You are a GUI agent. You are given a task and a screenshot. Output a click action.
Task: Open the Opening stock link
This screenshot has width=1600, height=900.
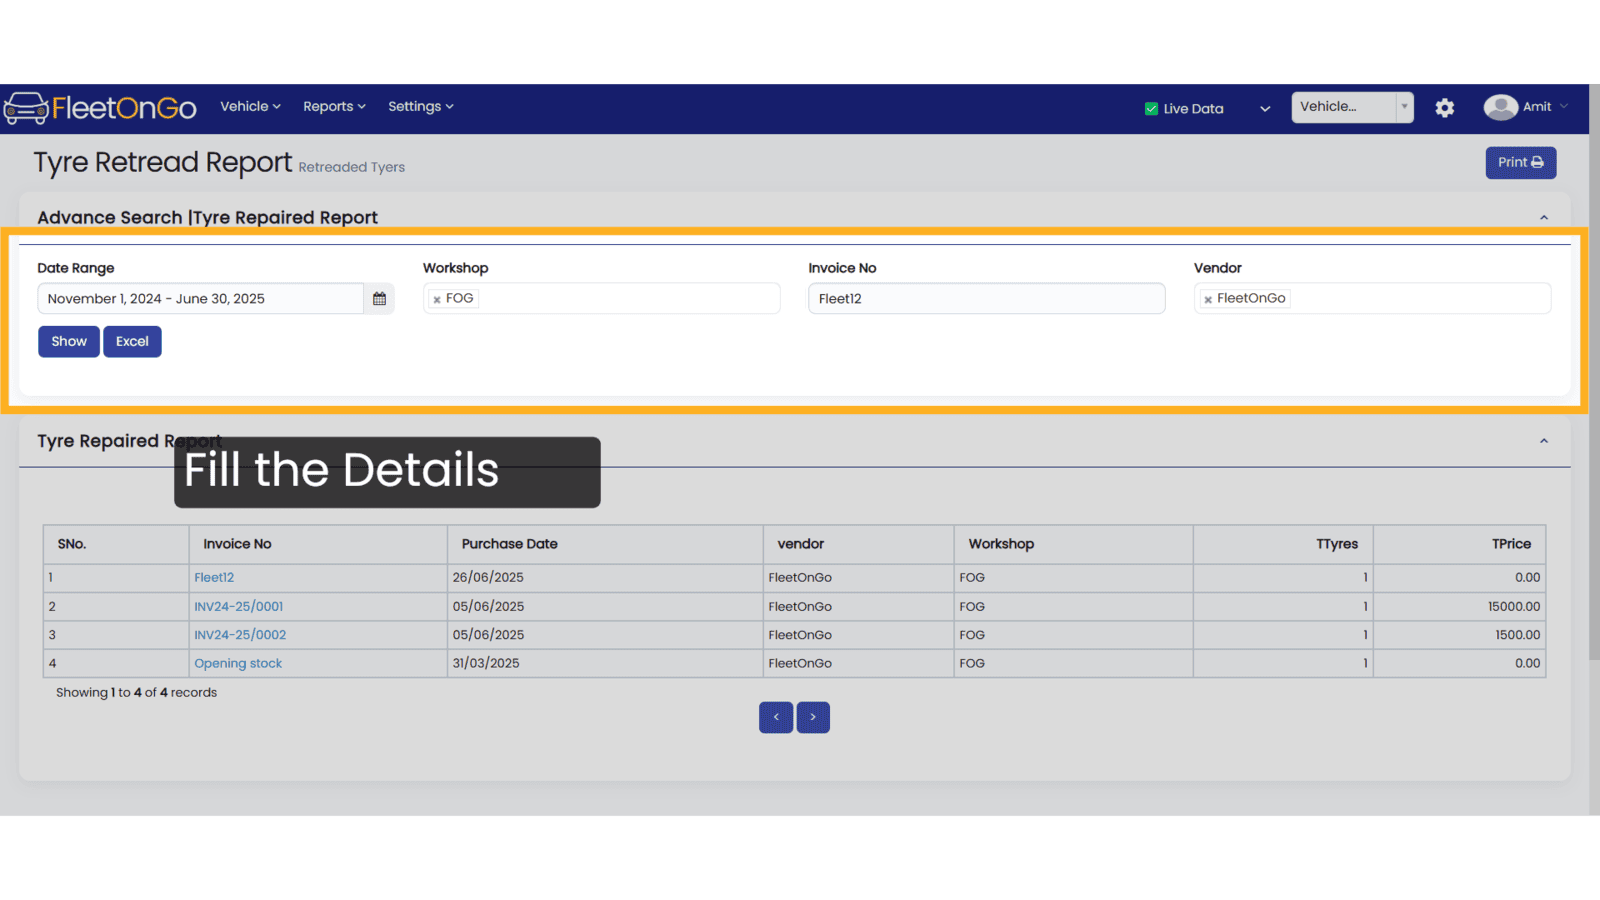pos(238,664)
